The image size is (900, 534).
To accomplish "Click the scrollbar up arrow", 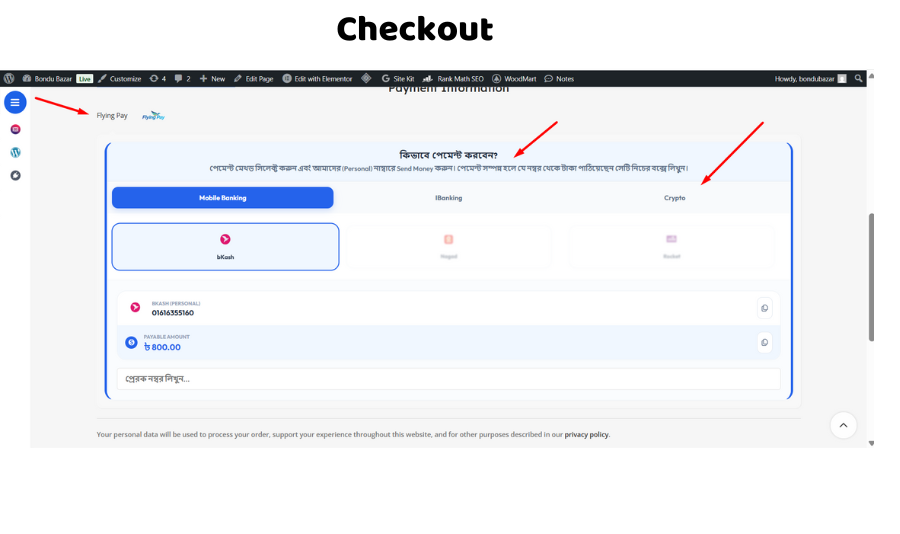I will tap(871, 75).
